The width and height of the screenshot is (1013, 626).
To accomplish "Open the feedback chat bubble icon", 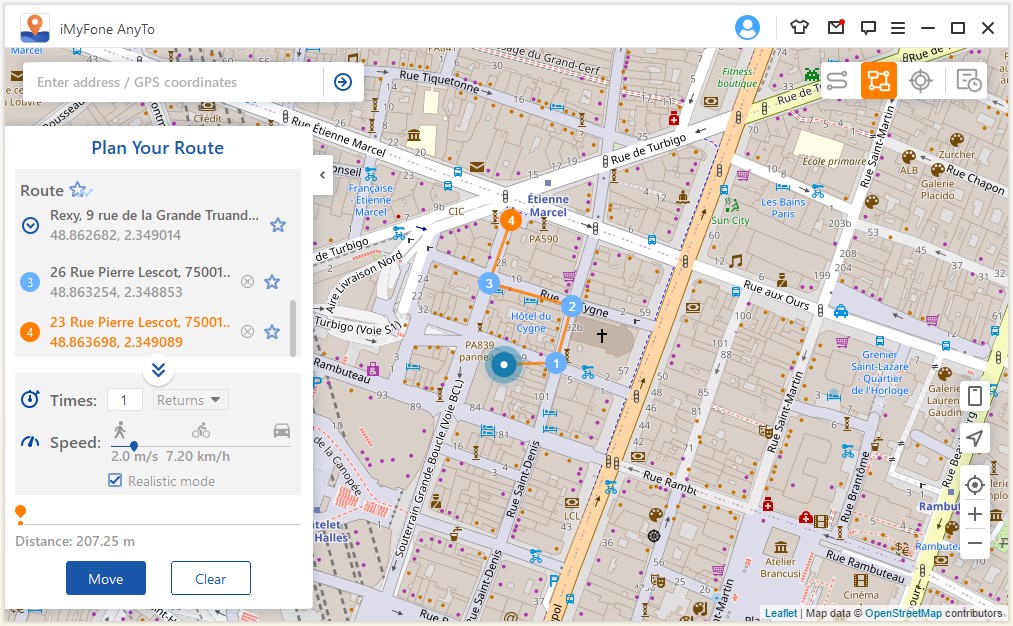I will [868, 28].
